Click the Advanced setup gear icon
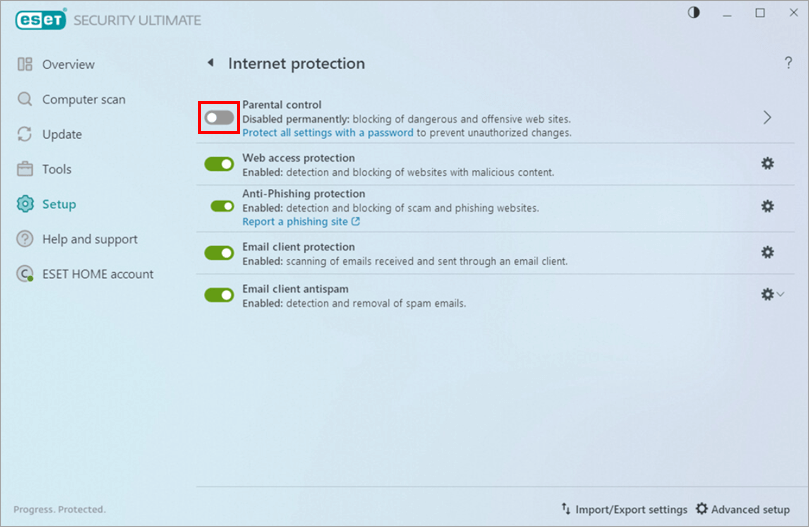Image resolution: width=809 pixels, height=527 pixels. pos(701,509)
